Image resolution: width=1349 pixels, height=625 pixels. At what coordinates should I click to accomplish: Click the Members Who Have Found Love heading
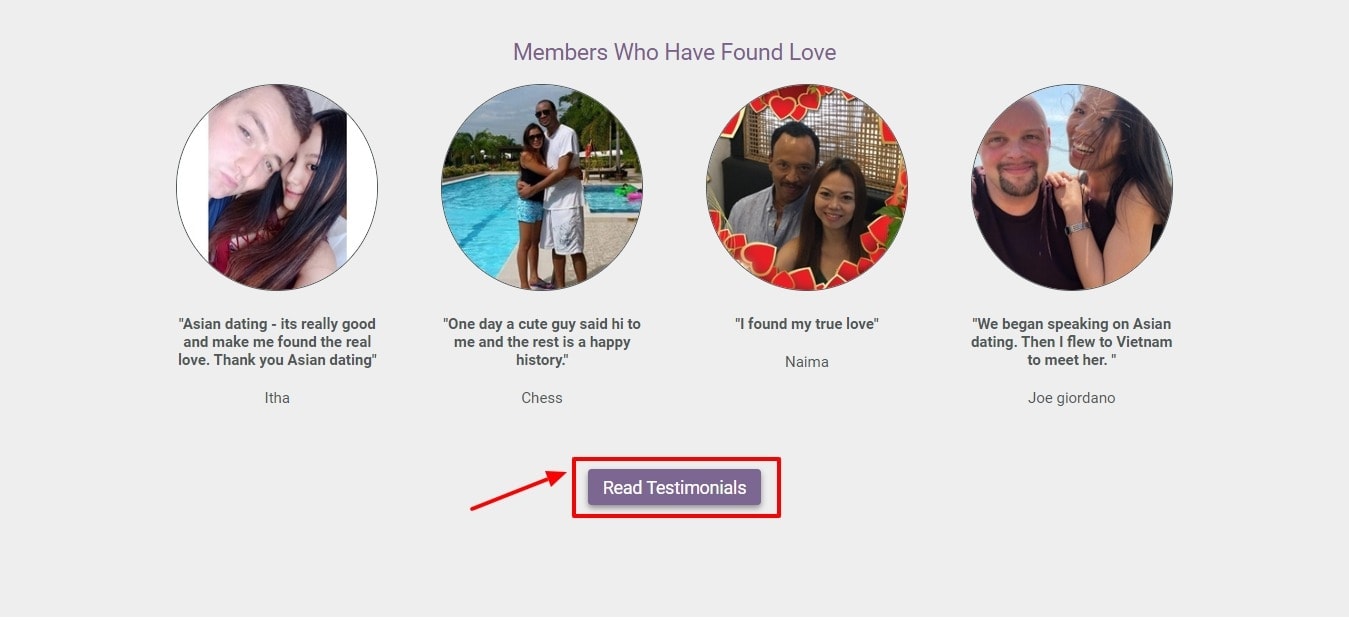click(x=674, y=52)
